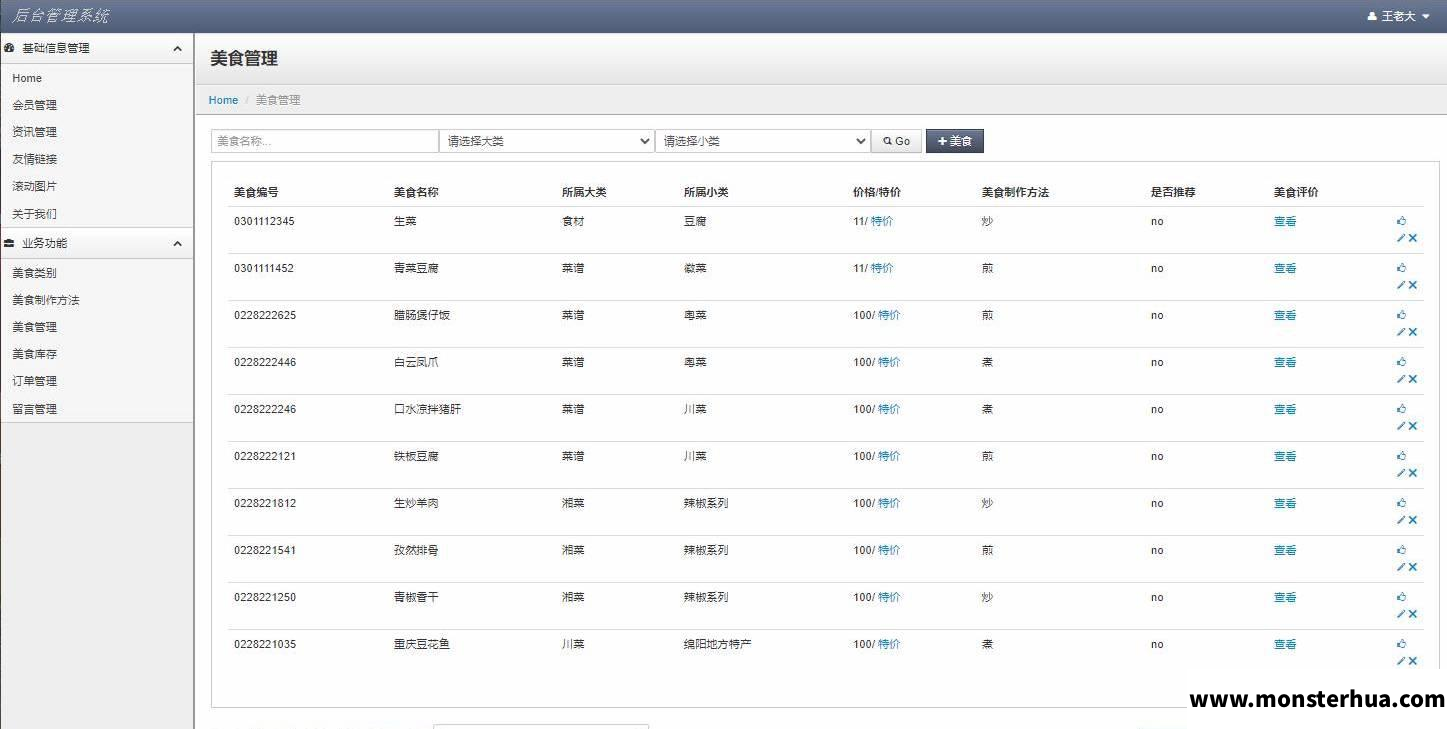Screen dimensions: 1447x729
Task: Click 查看 link for 白云凤爪
Action: pyautogui.click(x=1285, y=362)
